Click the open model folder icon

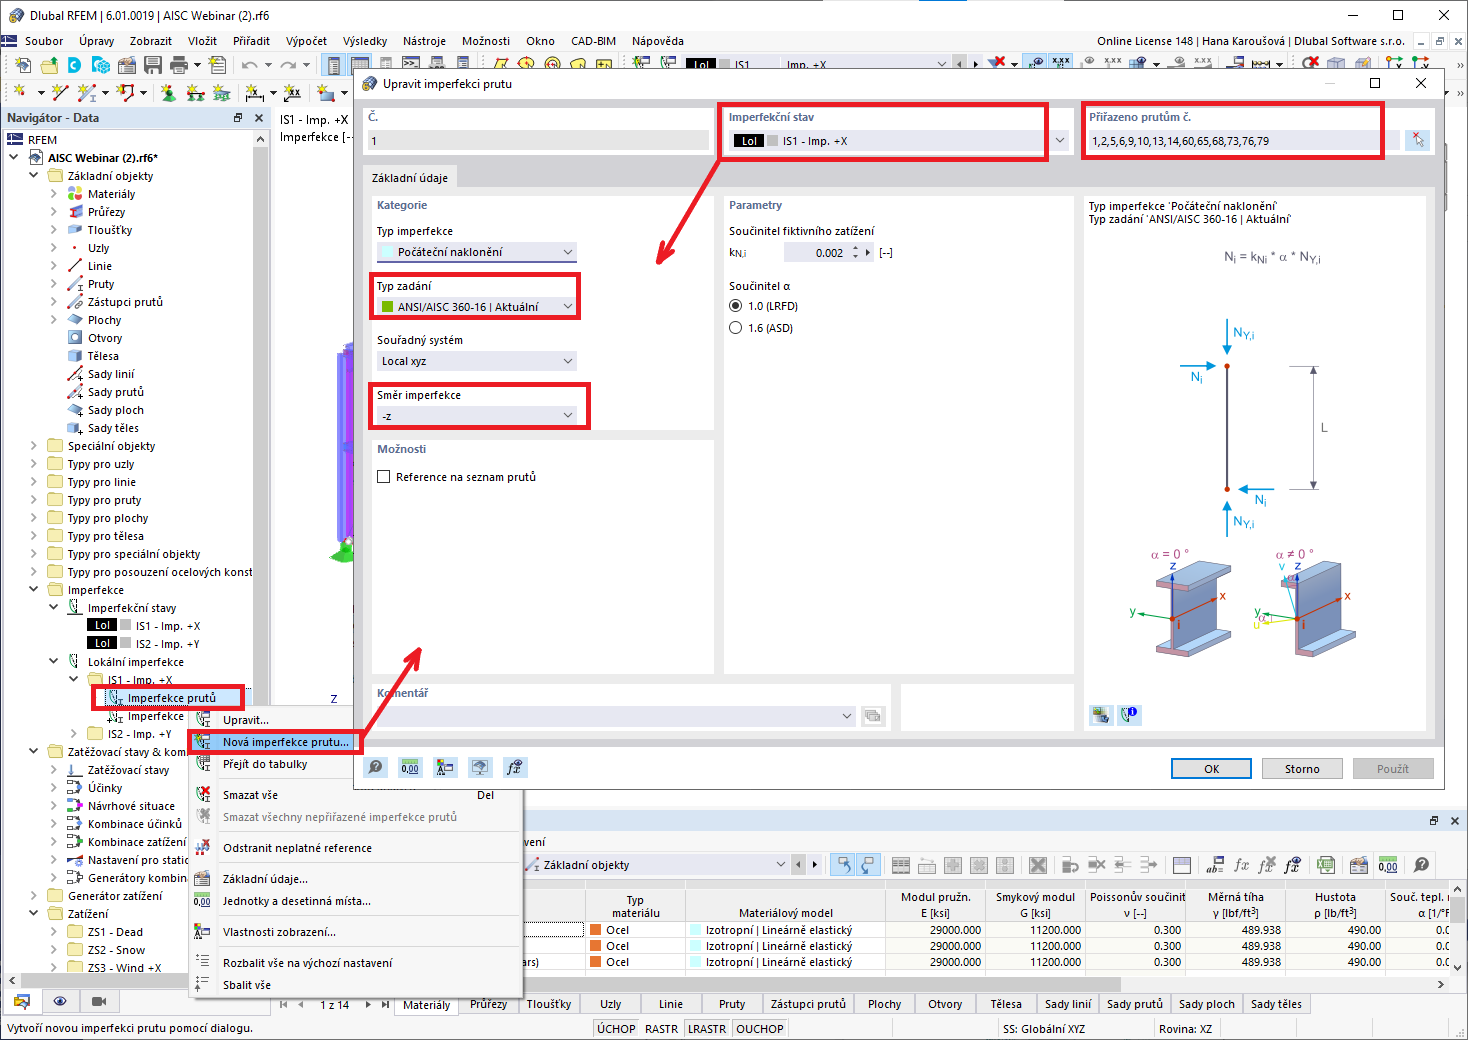click(49, 65)
